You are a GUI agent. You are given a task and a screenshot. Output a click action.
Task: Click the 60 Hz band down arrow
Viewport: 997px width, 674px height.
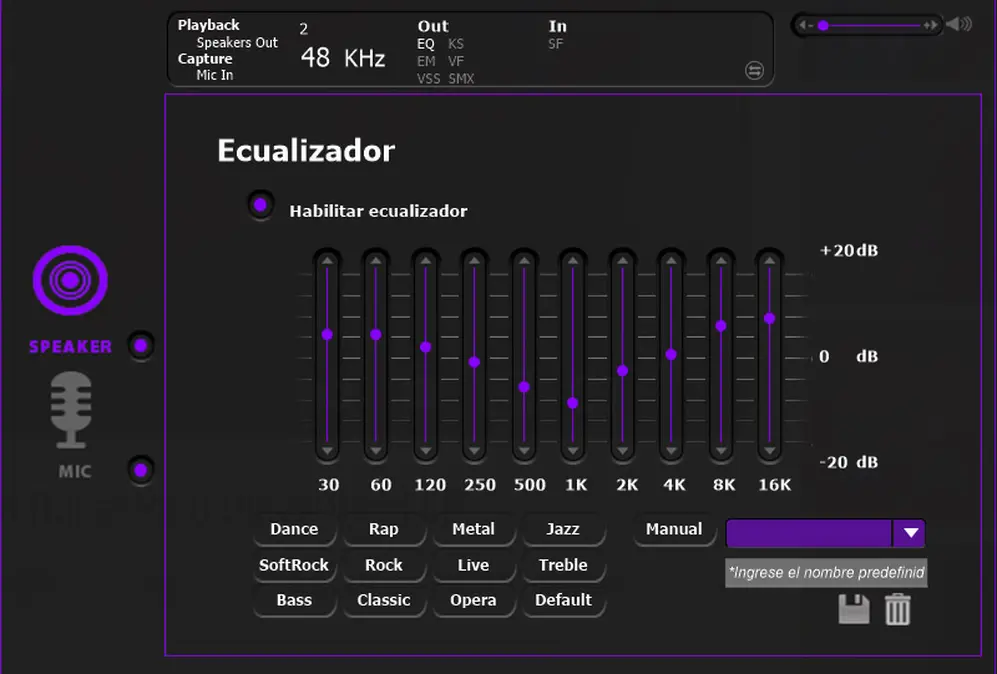coord(376,451)
